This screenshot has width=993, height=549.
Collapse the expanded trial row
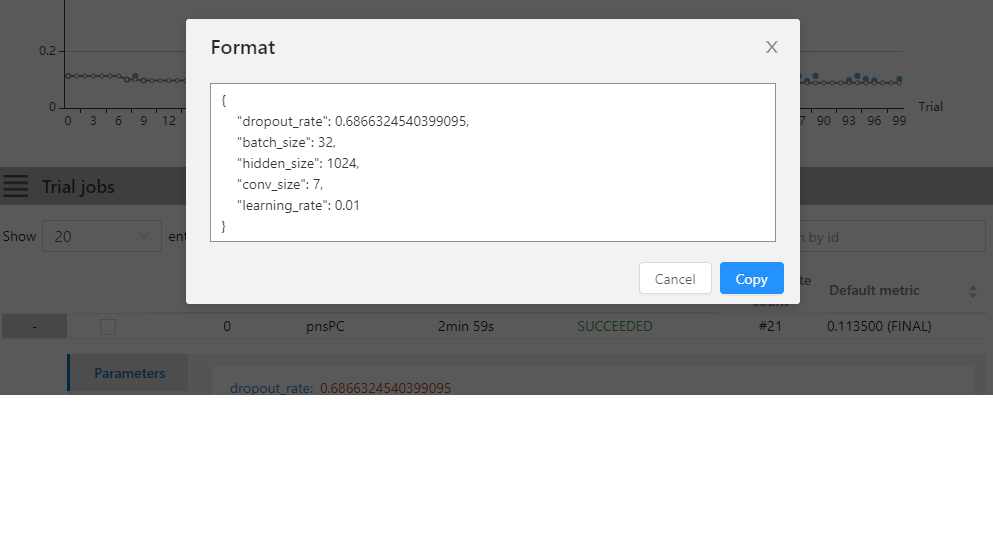(34, 326)
